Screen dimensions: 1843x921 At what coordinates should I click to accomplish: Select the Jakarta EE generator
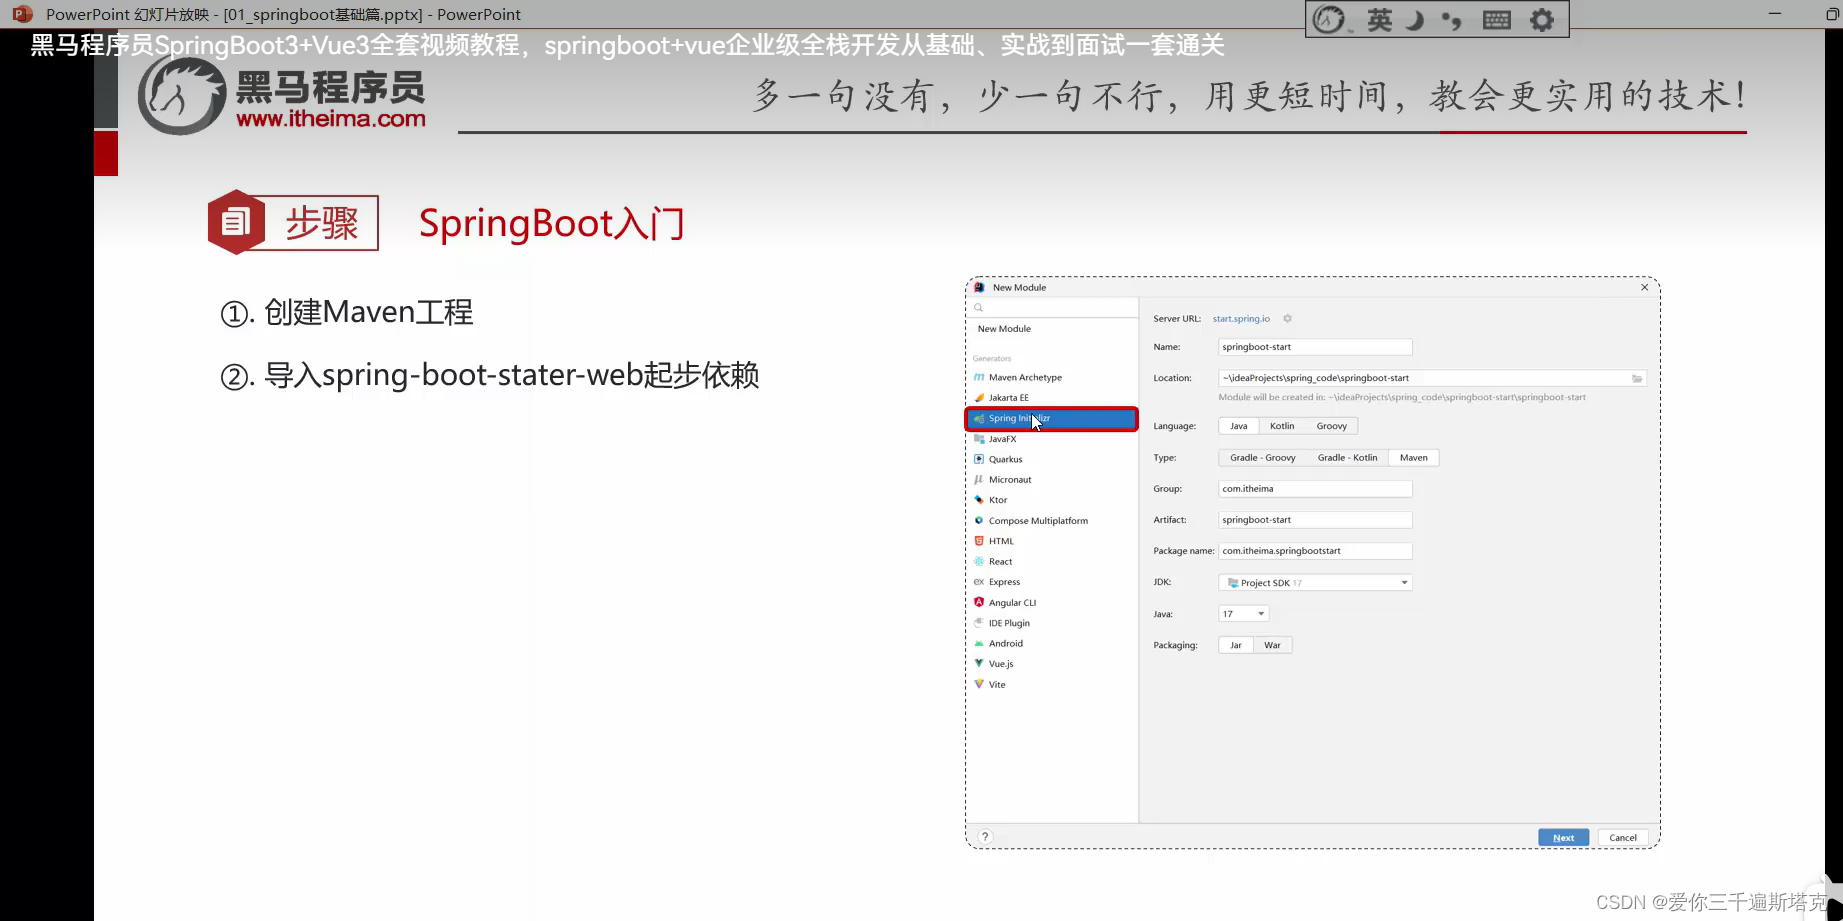1009,397
